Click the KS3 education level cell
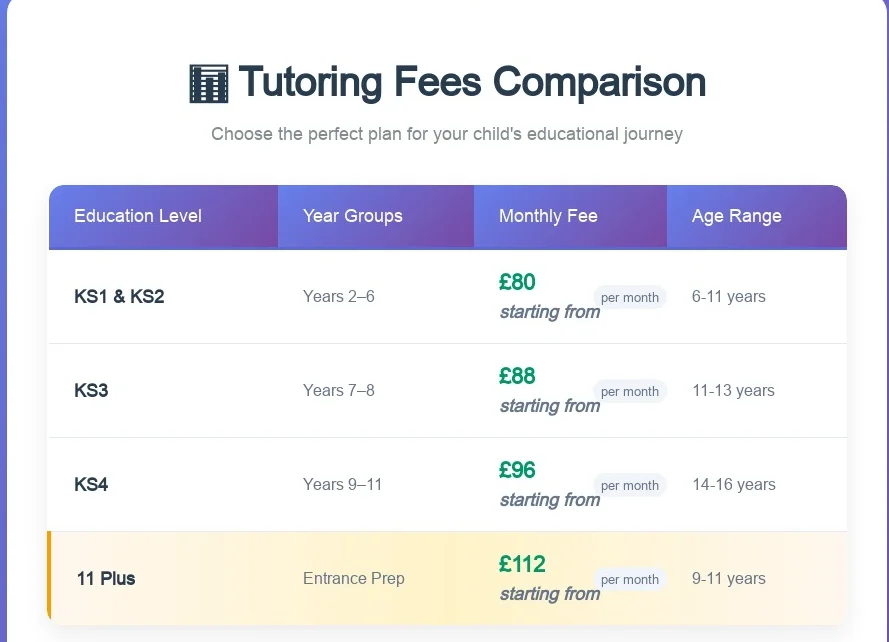889x642 pixels. click(91, 391)
